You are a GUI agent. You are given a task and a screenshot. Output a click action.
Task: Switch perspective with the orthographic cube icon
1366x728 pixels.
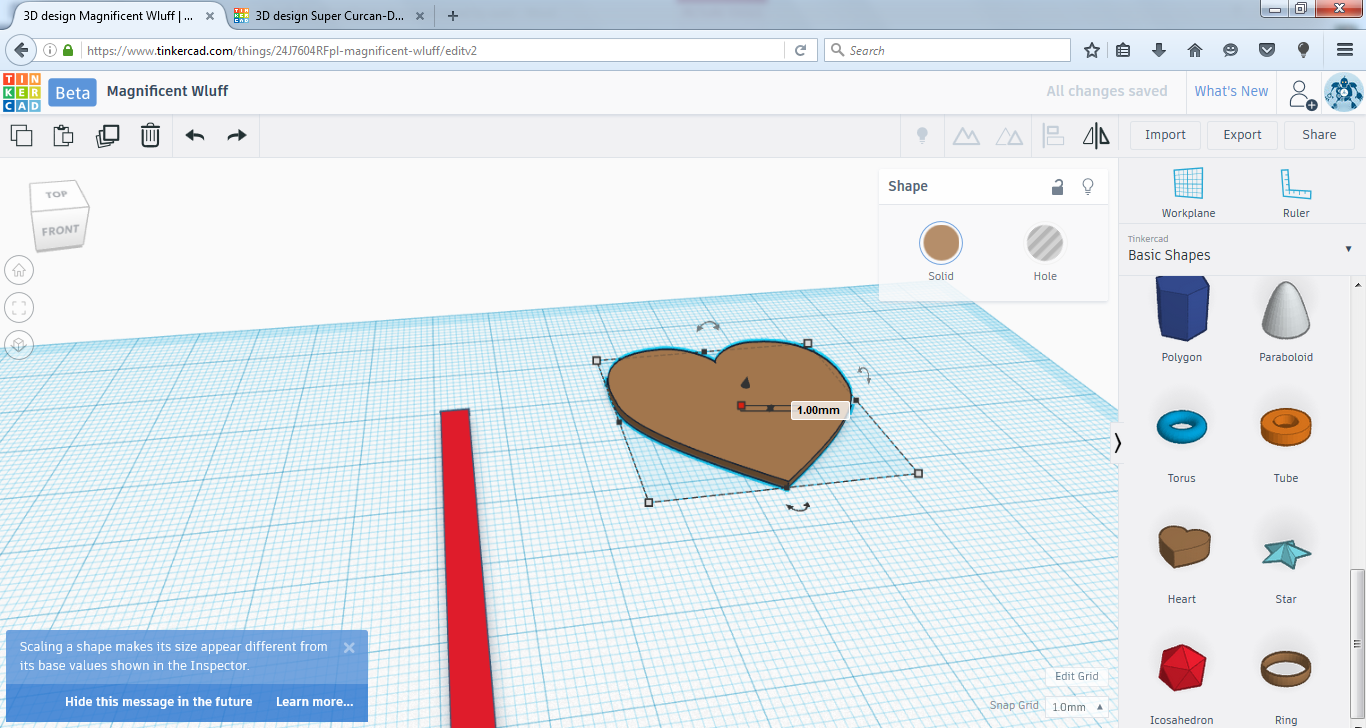(19, 345)
